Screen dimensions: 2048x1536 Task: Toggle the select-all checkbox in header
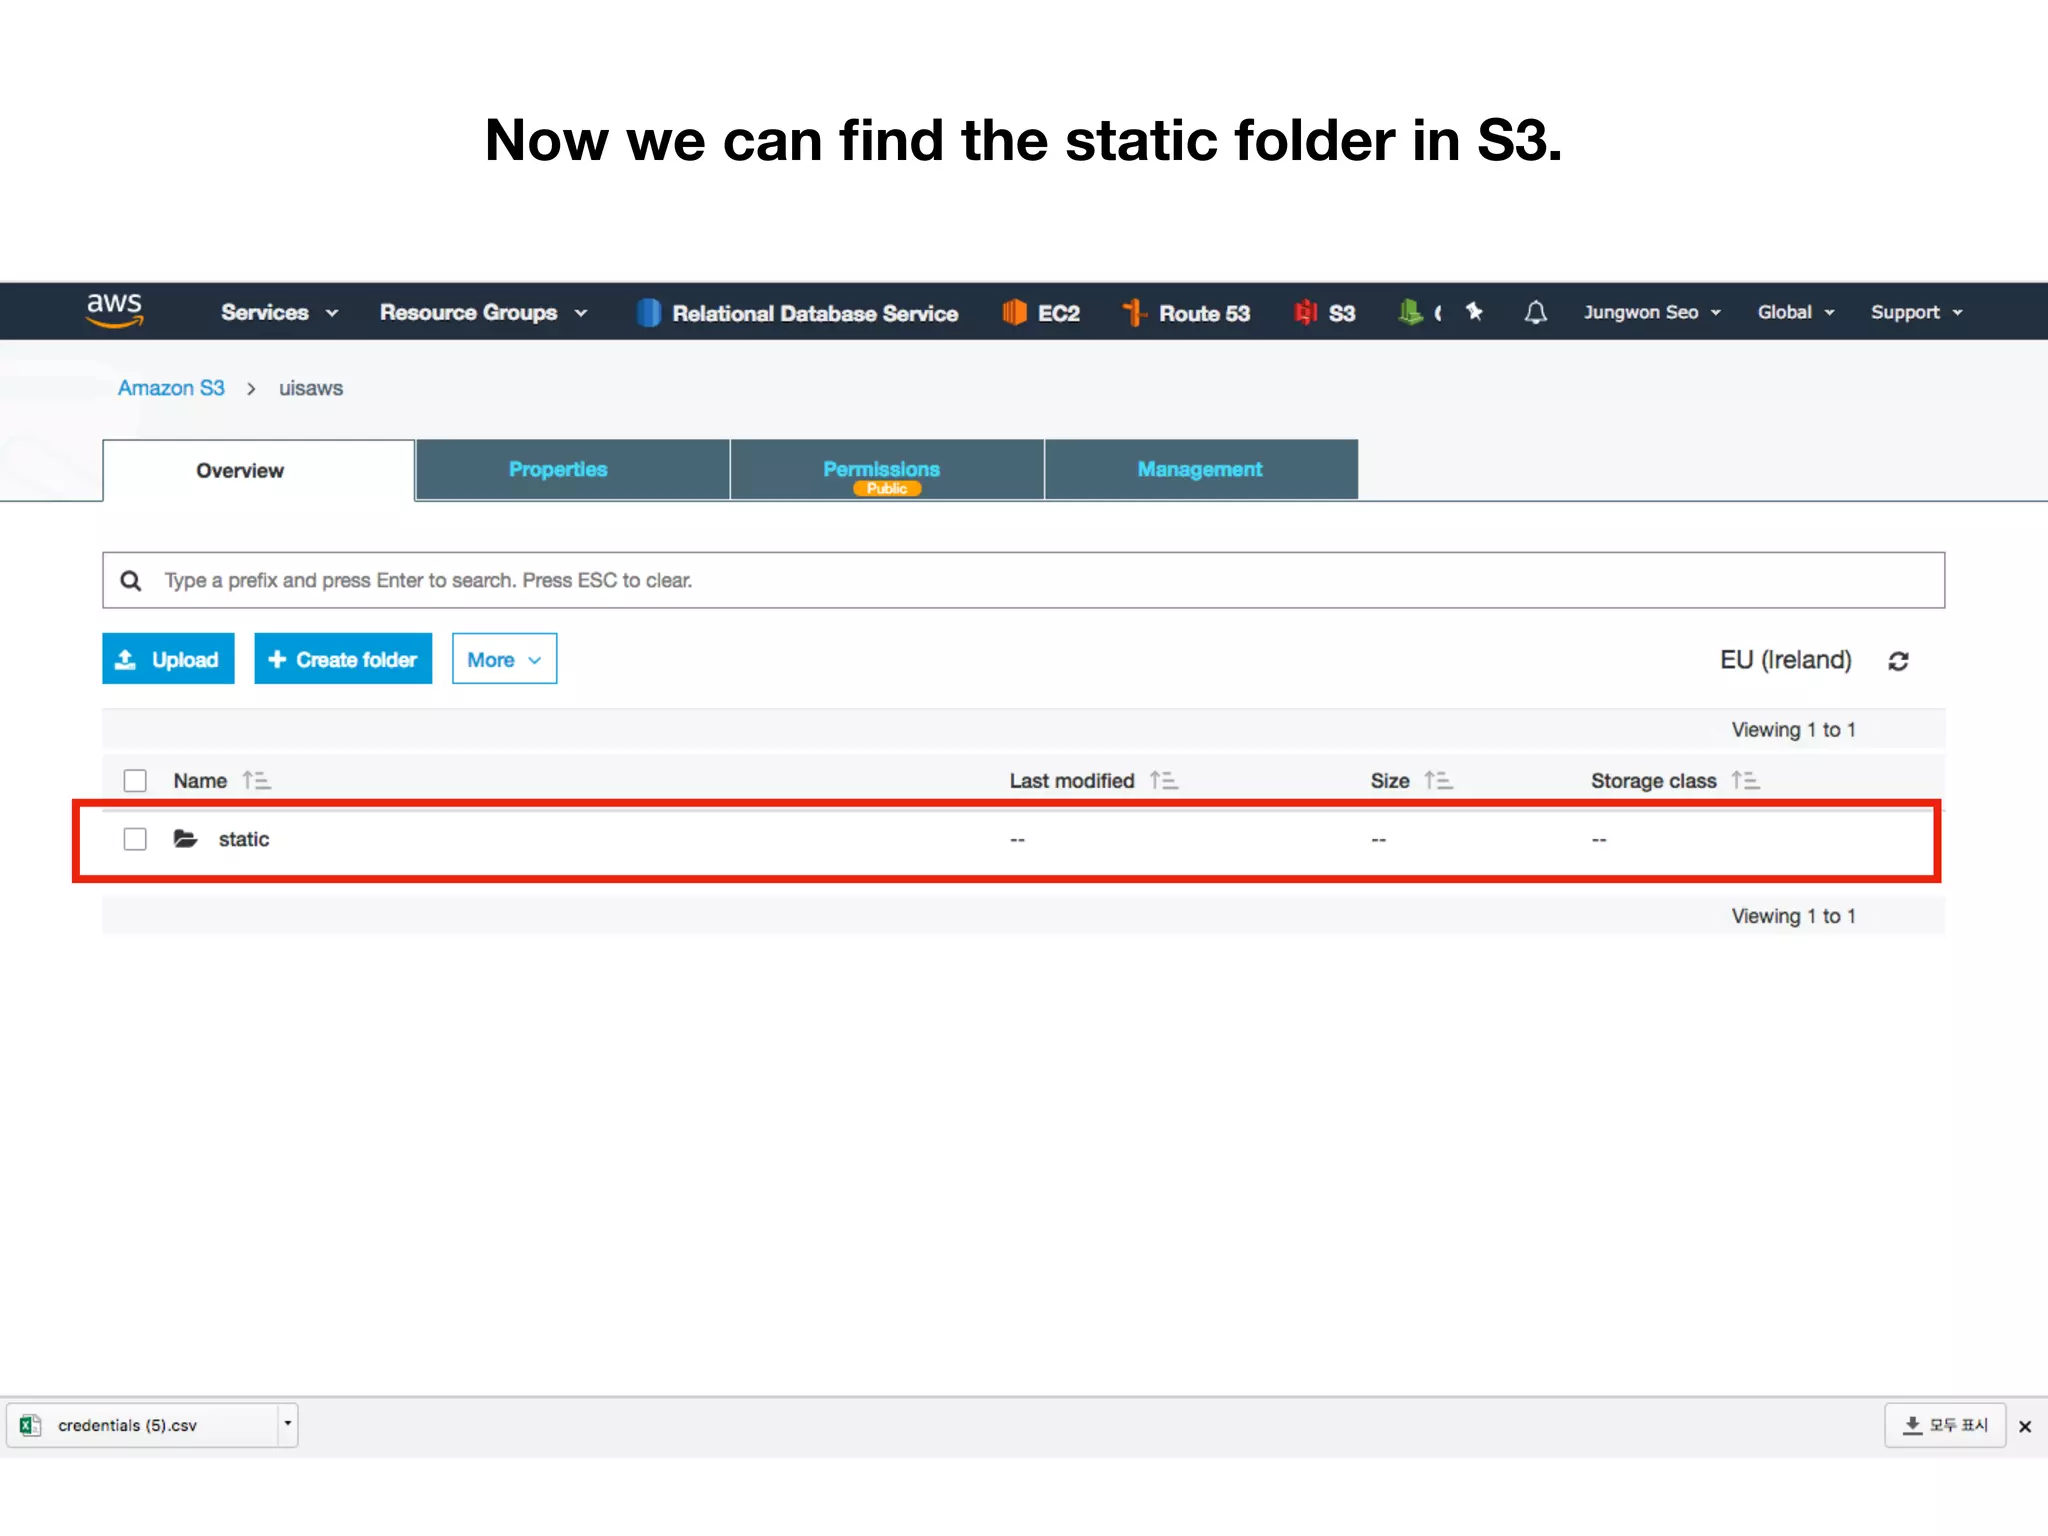(x=135, y=781)
